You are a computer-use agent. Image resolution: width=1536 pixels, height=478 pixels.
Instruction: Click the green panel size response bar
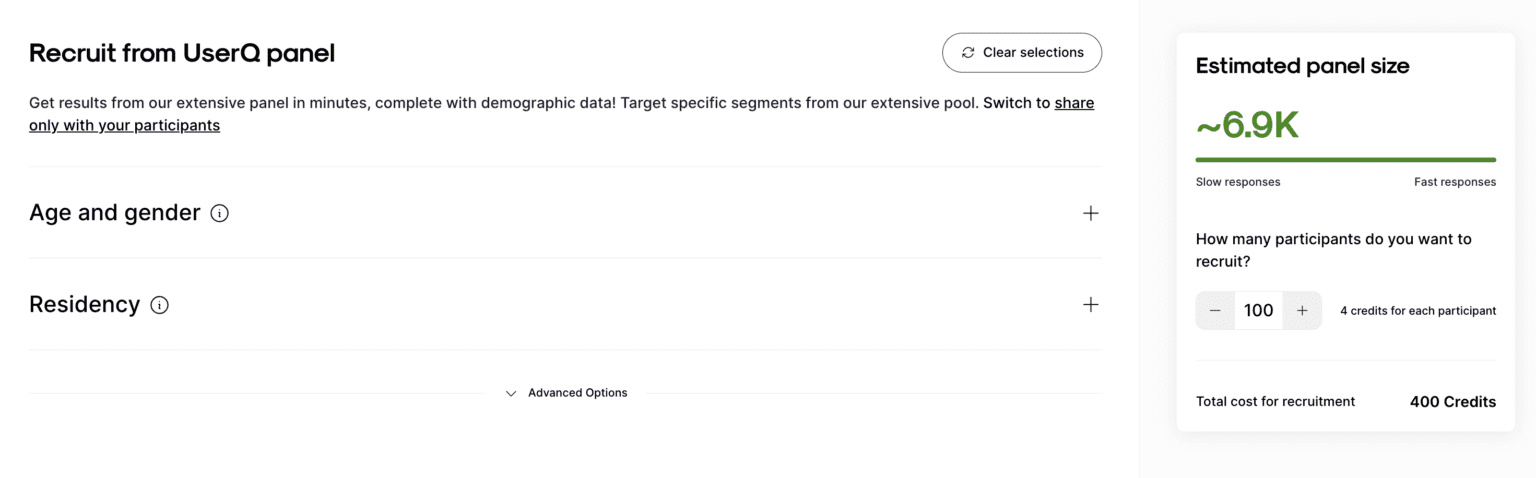click(1346, 160)
